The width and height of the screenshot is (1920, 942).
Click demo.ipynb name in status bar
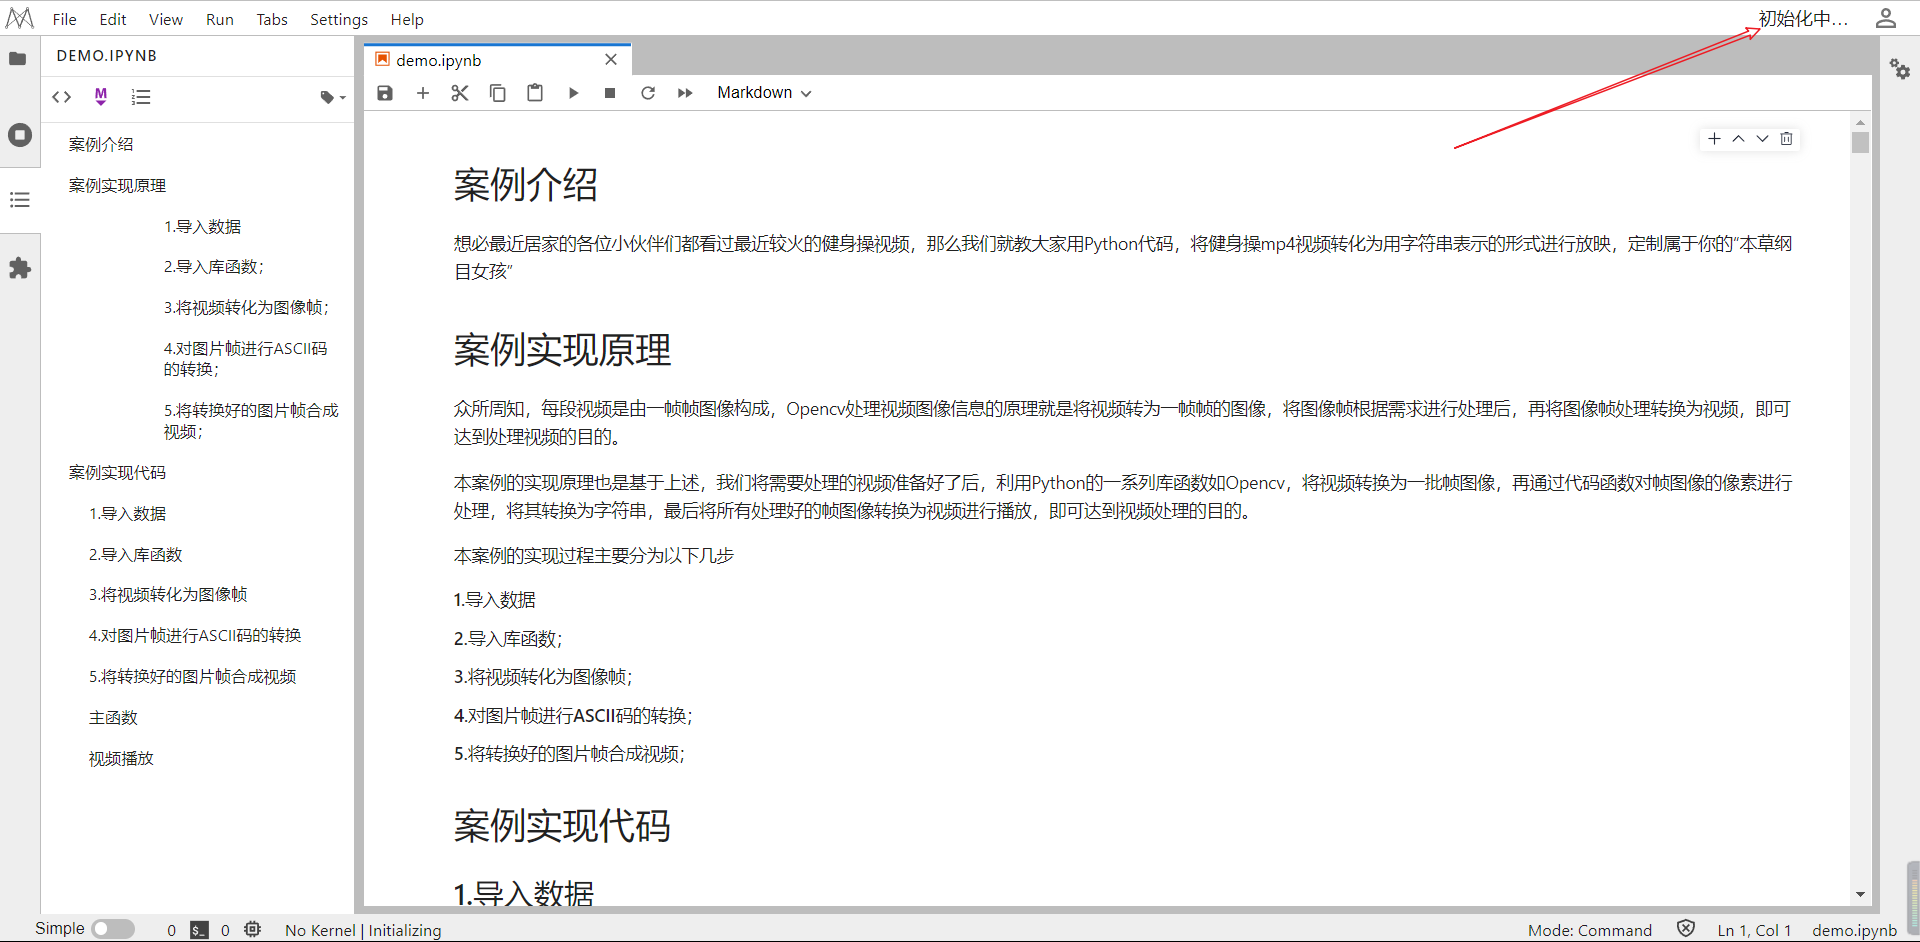click(1854, 930)
